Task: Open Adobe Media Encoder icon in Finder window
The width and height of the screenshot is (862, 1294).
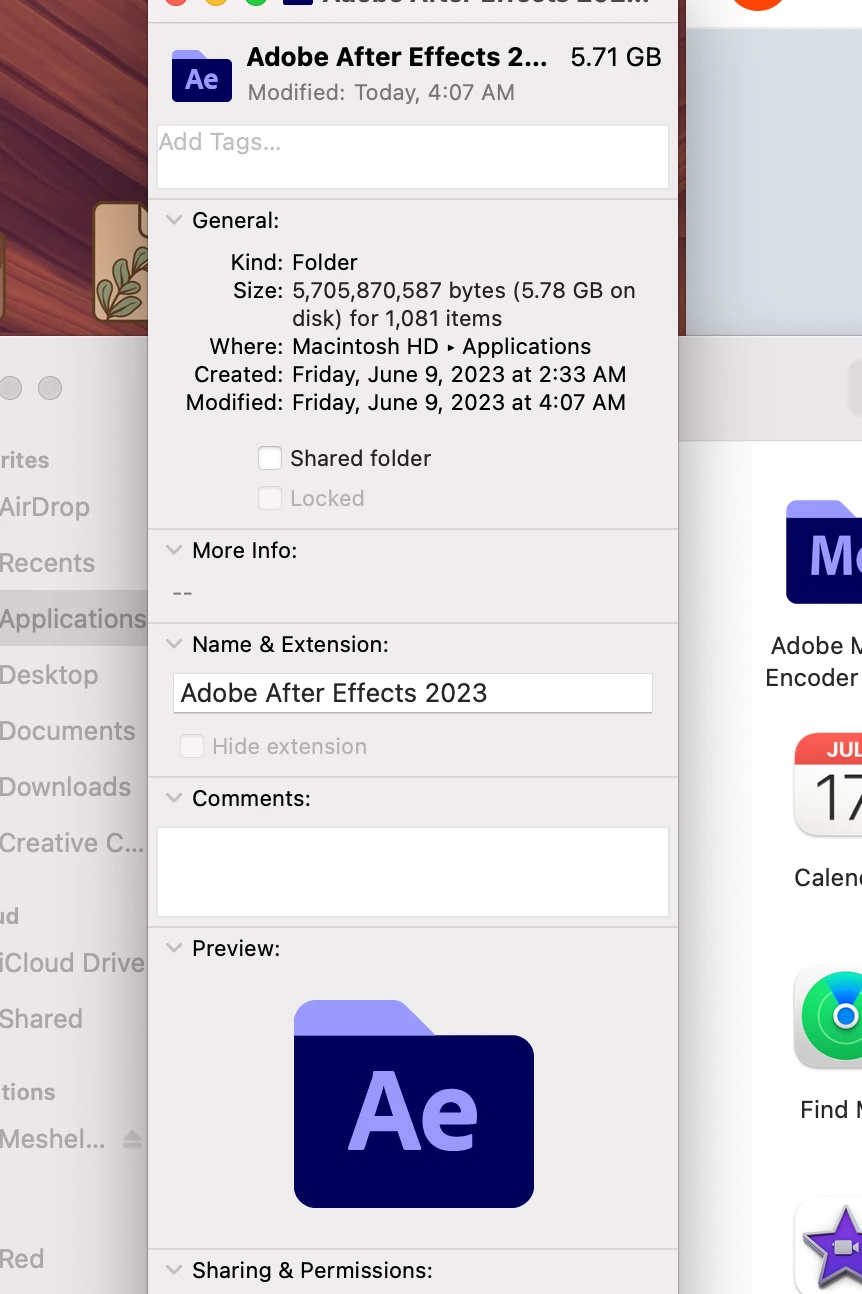Action: [x=824, y=552]
